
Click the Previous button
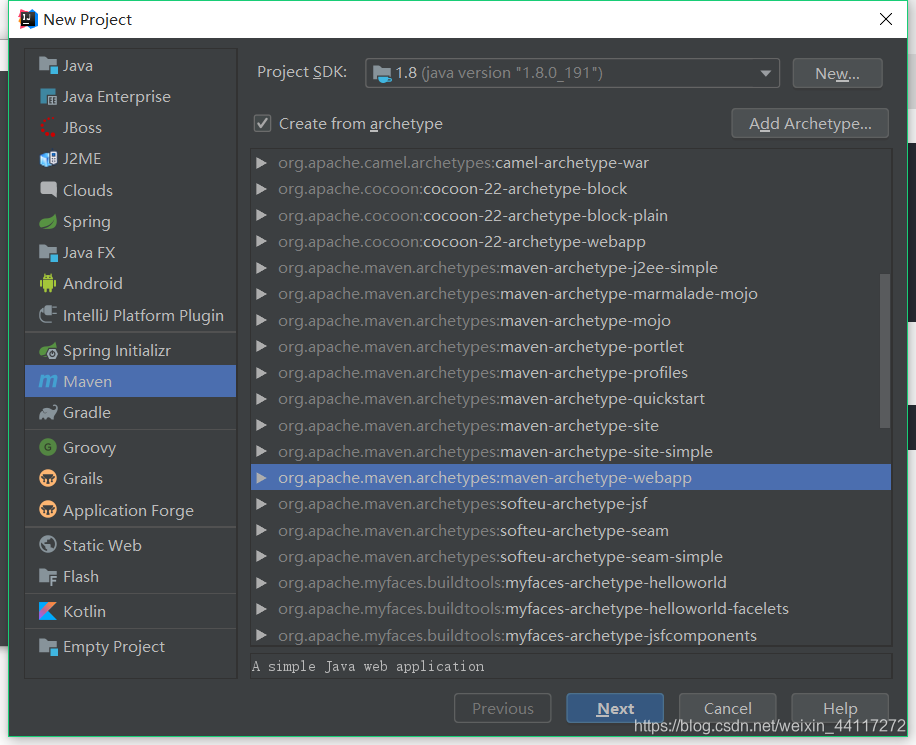(502, 708)
